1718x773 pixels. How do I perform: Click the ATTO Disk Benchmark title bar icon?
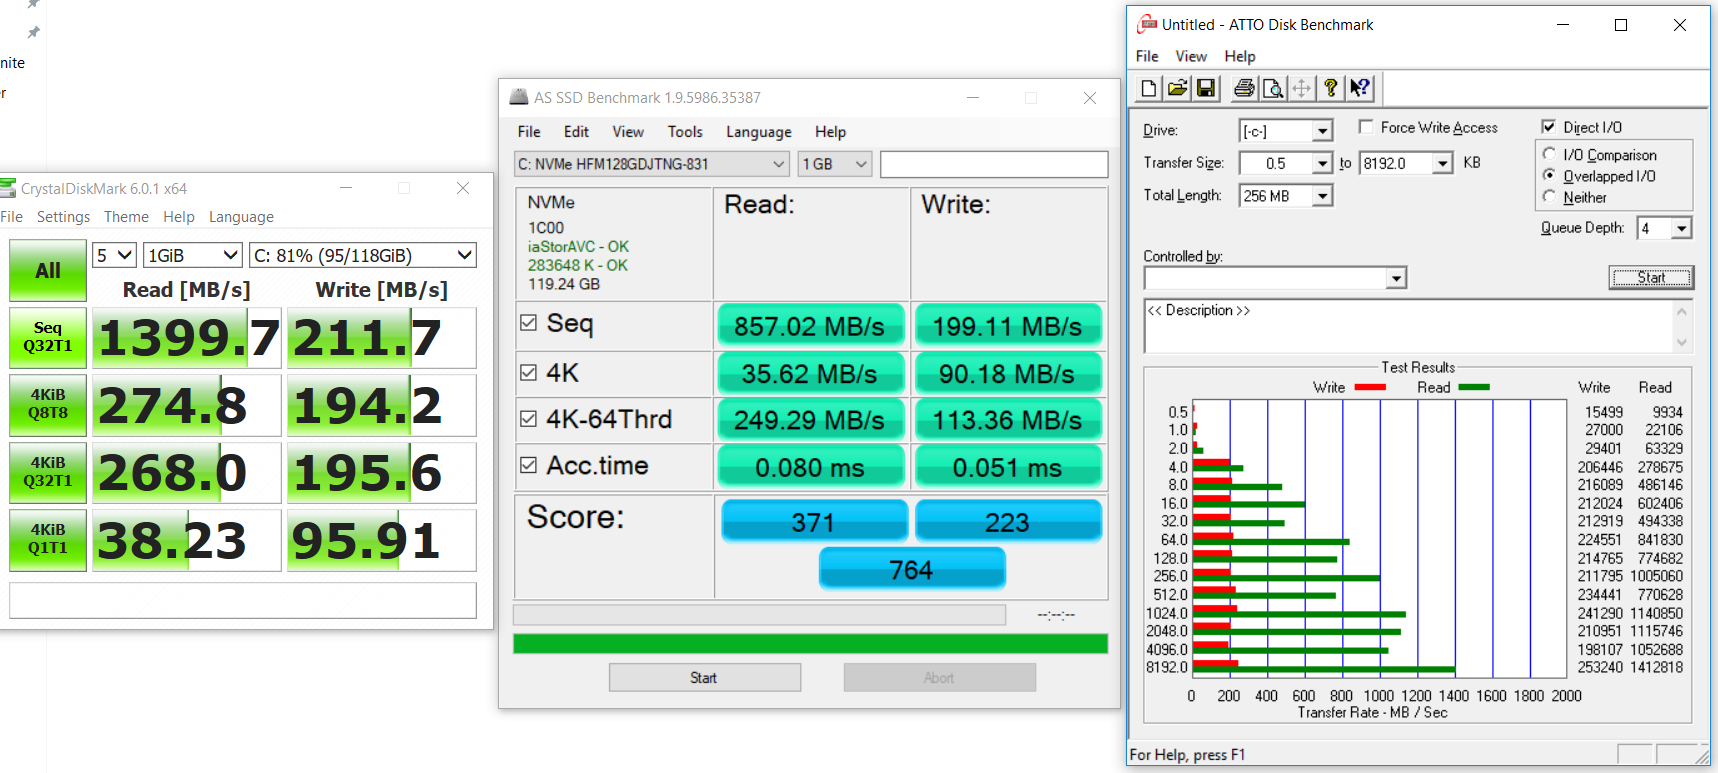coord(1147,24)
